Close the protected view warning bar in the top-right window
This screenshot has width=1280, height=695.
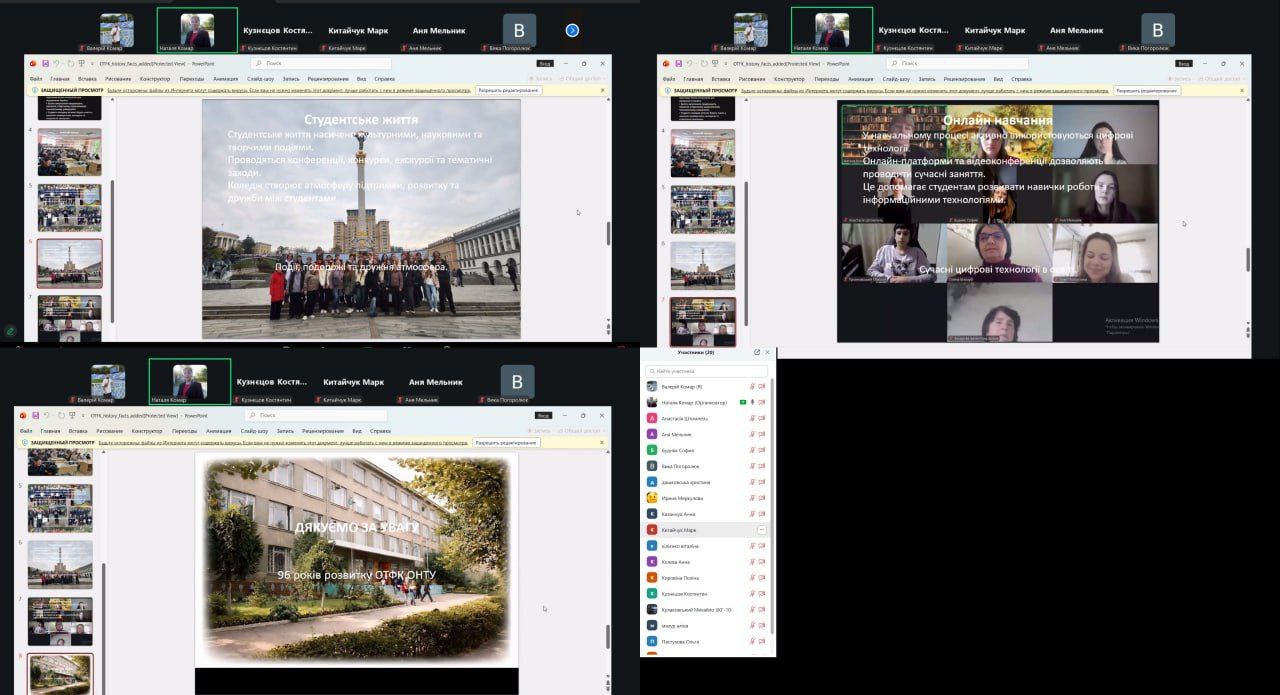click(1242, 91)
